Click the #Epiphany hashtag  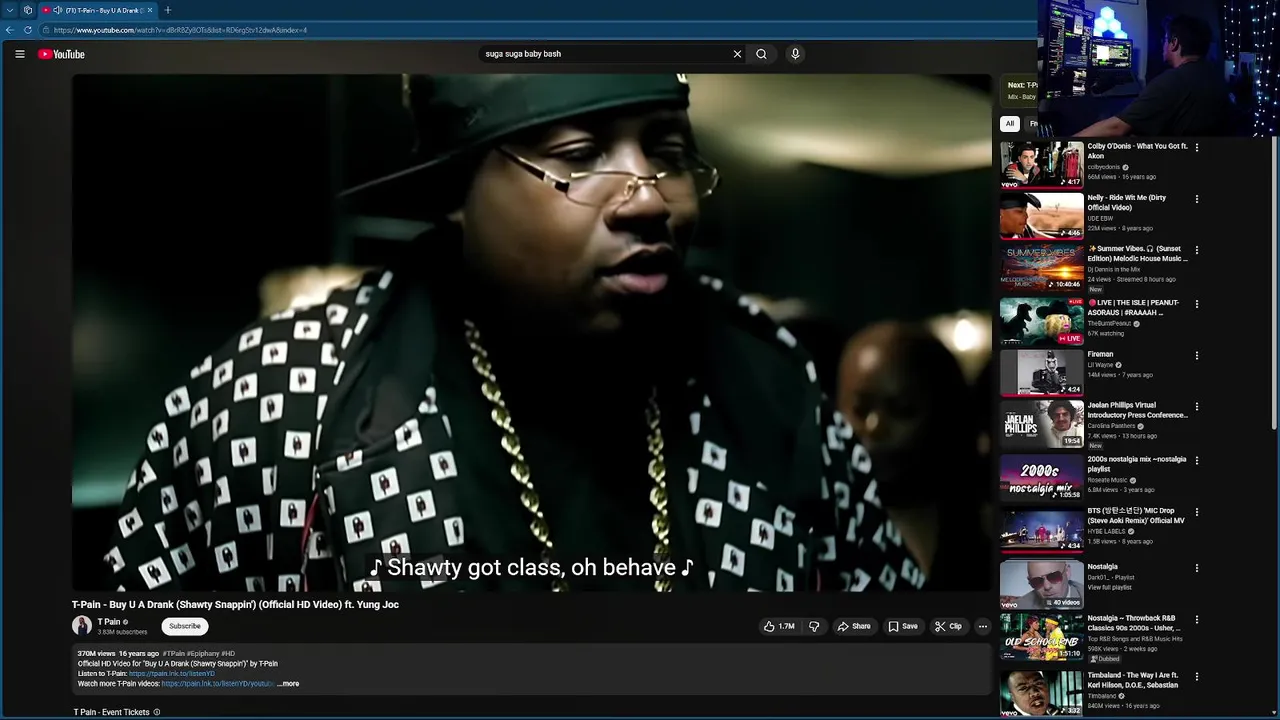pyautogui.click(x=203, y=654)
